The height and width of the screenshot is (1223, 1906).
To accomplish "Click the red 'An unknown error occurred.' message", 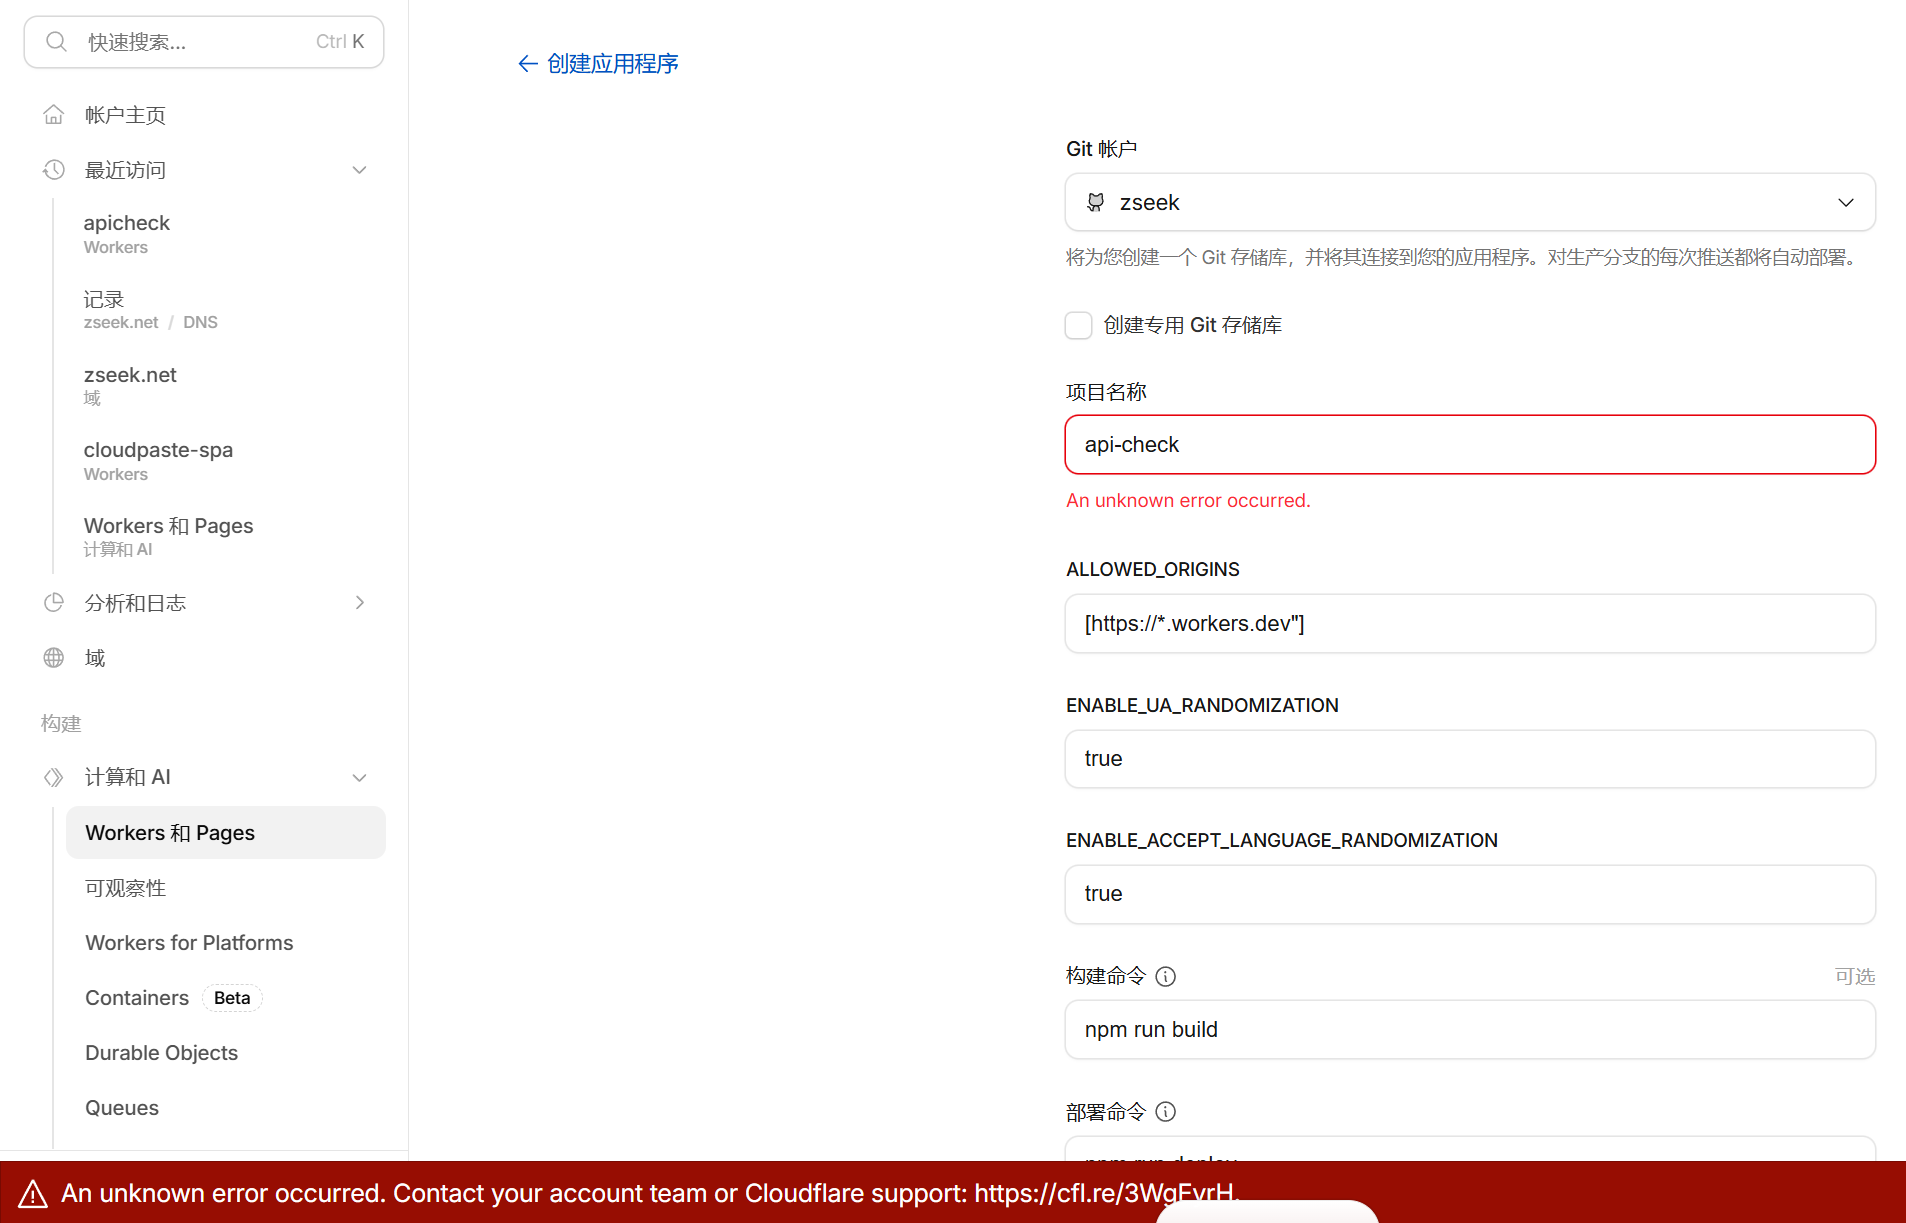I will tap(1188, 501).
